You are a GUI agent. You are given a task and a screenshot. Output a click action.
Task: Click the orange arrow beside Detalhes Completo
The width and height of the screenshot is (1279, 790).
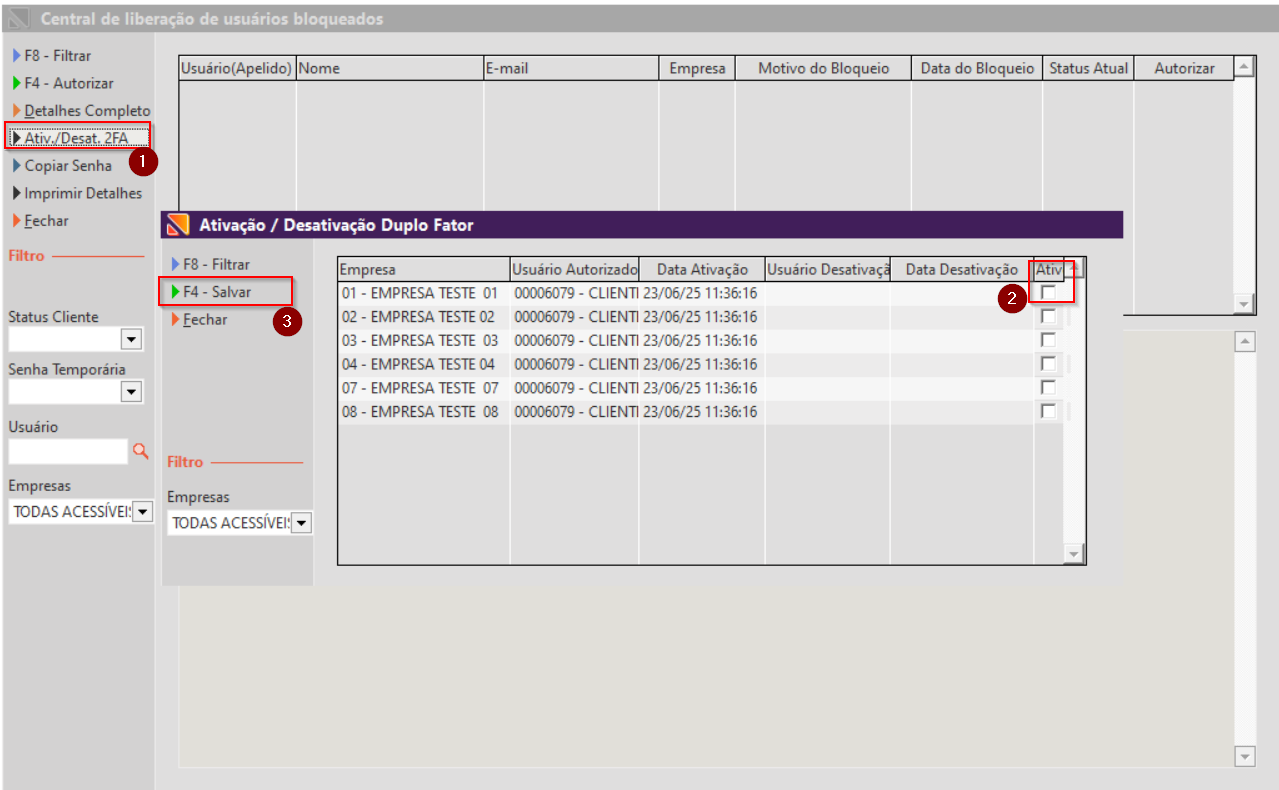pos(16,110)
